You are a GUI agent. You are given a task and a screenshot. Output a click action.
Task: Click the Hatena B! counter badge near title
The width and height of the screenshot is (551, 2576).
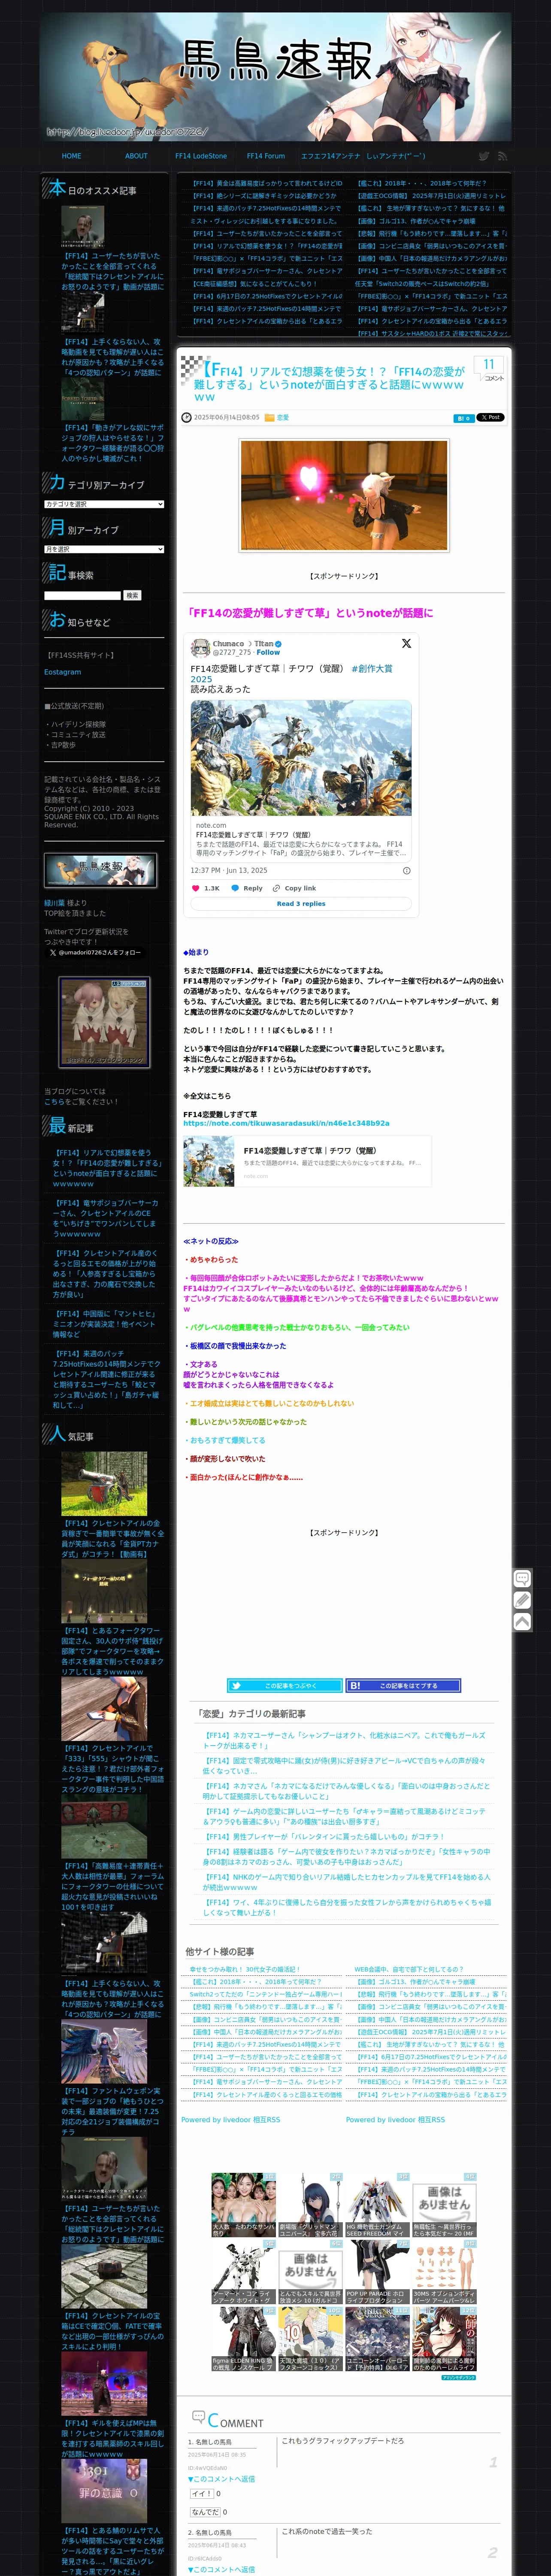(x=463, y=418)
